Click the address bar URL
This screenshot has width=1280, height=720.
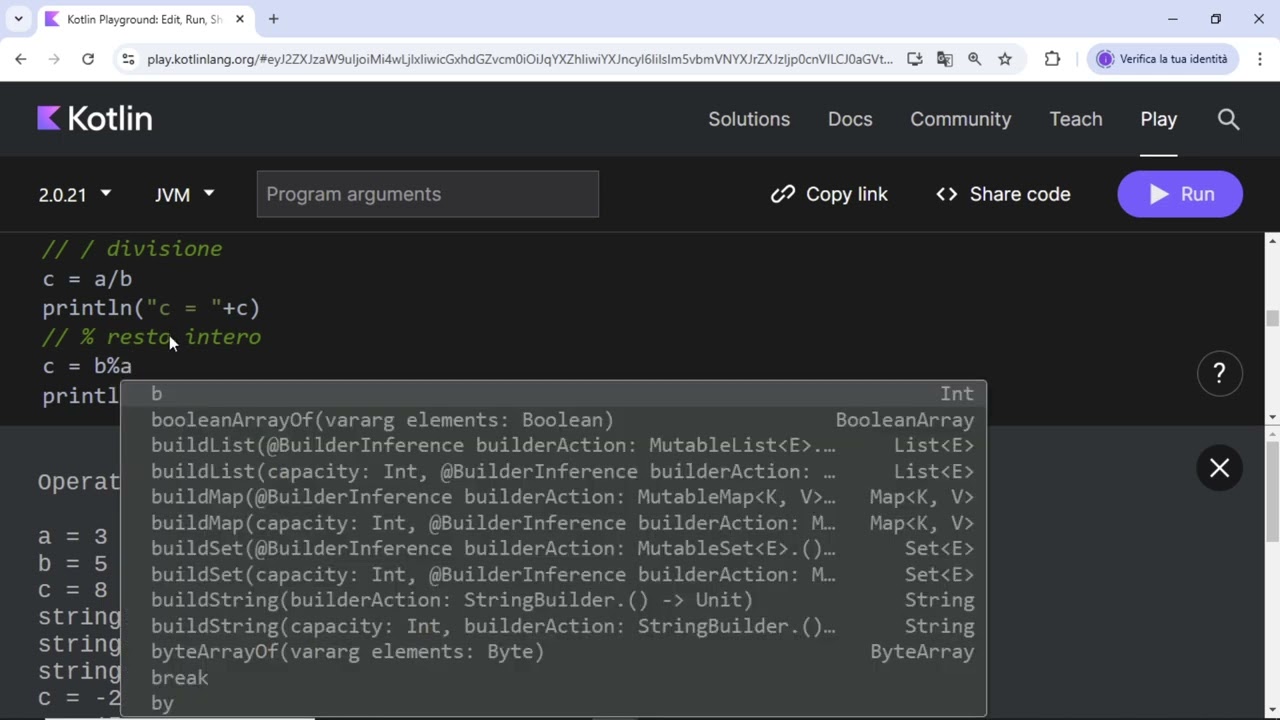tap(520, 59)
